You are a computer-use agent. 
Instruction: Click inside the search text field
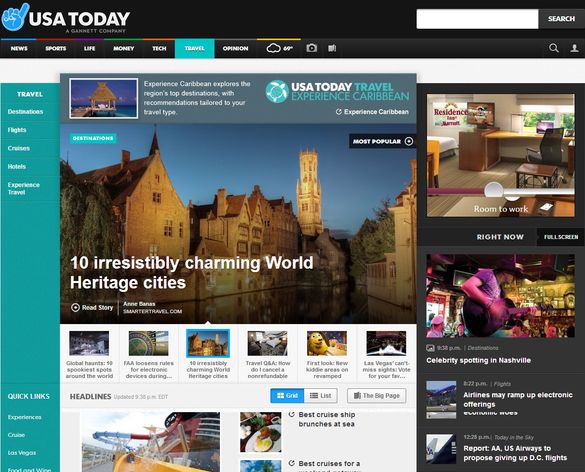coord(477,19)
